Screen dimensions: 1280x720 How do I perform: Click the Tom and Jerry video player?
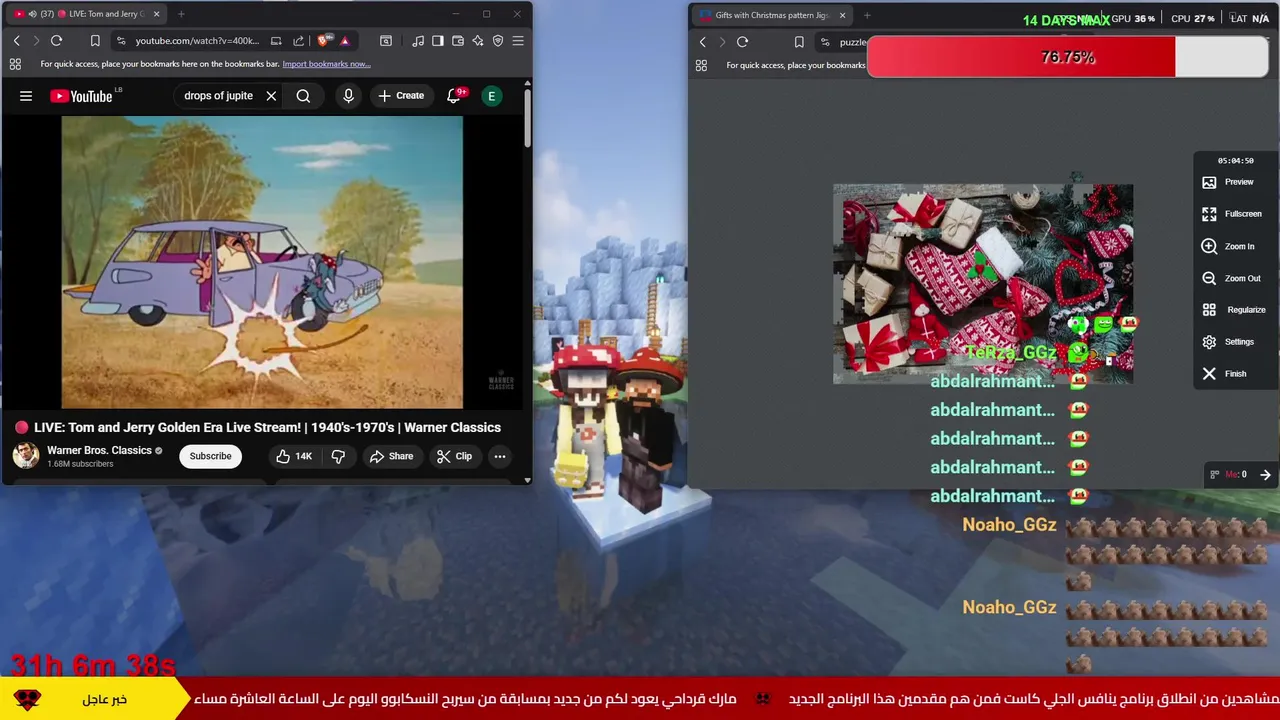click(x=262, y=262)
